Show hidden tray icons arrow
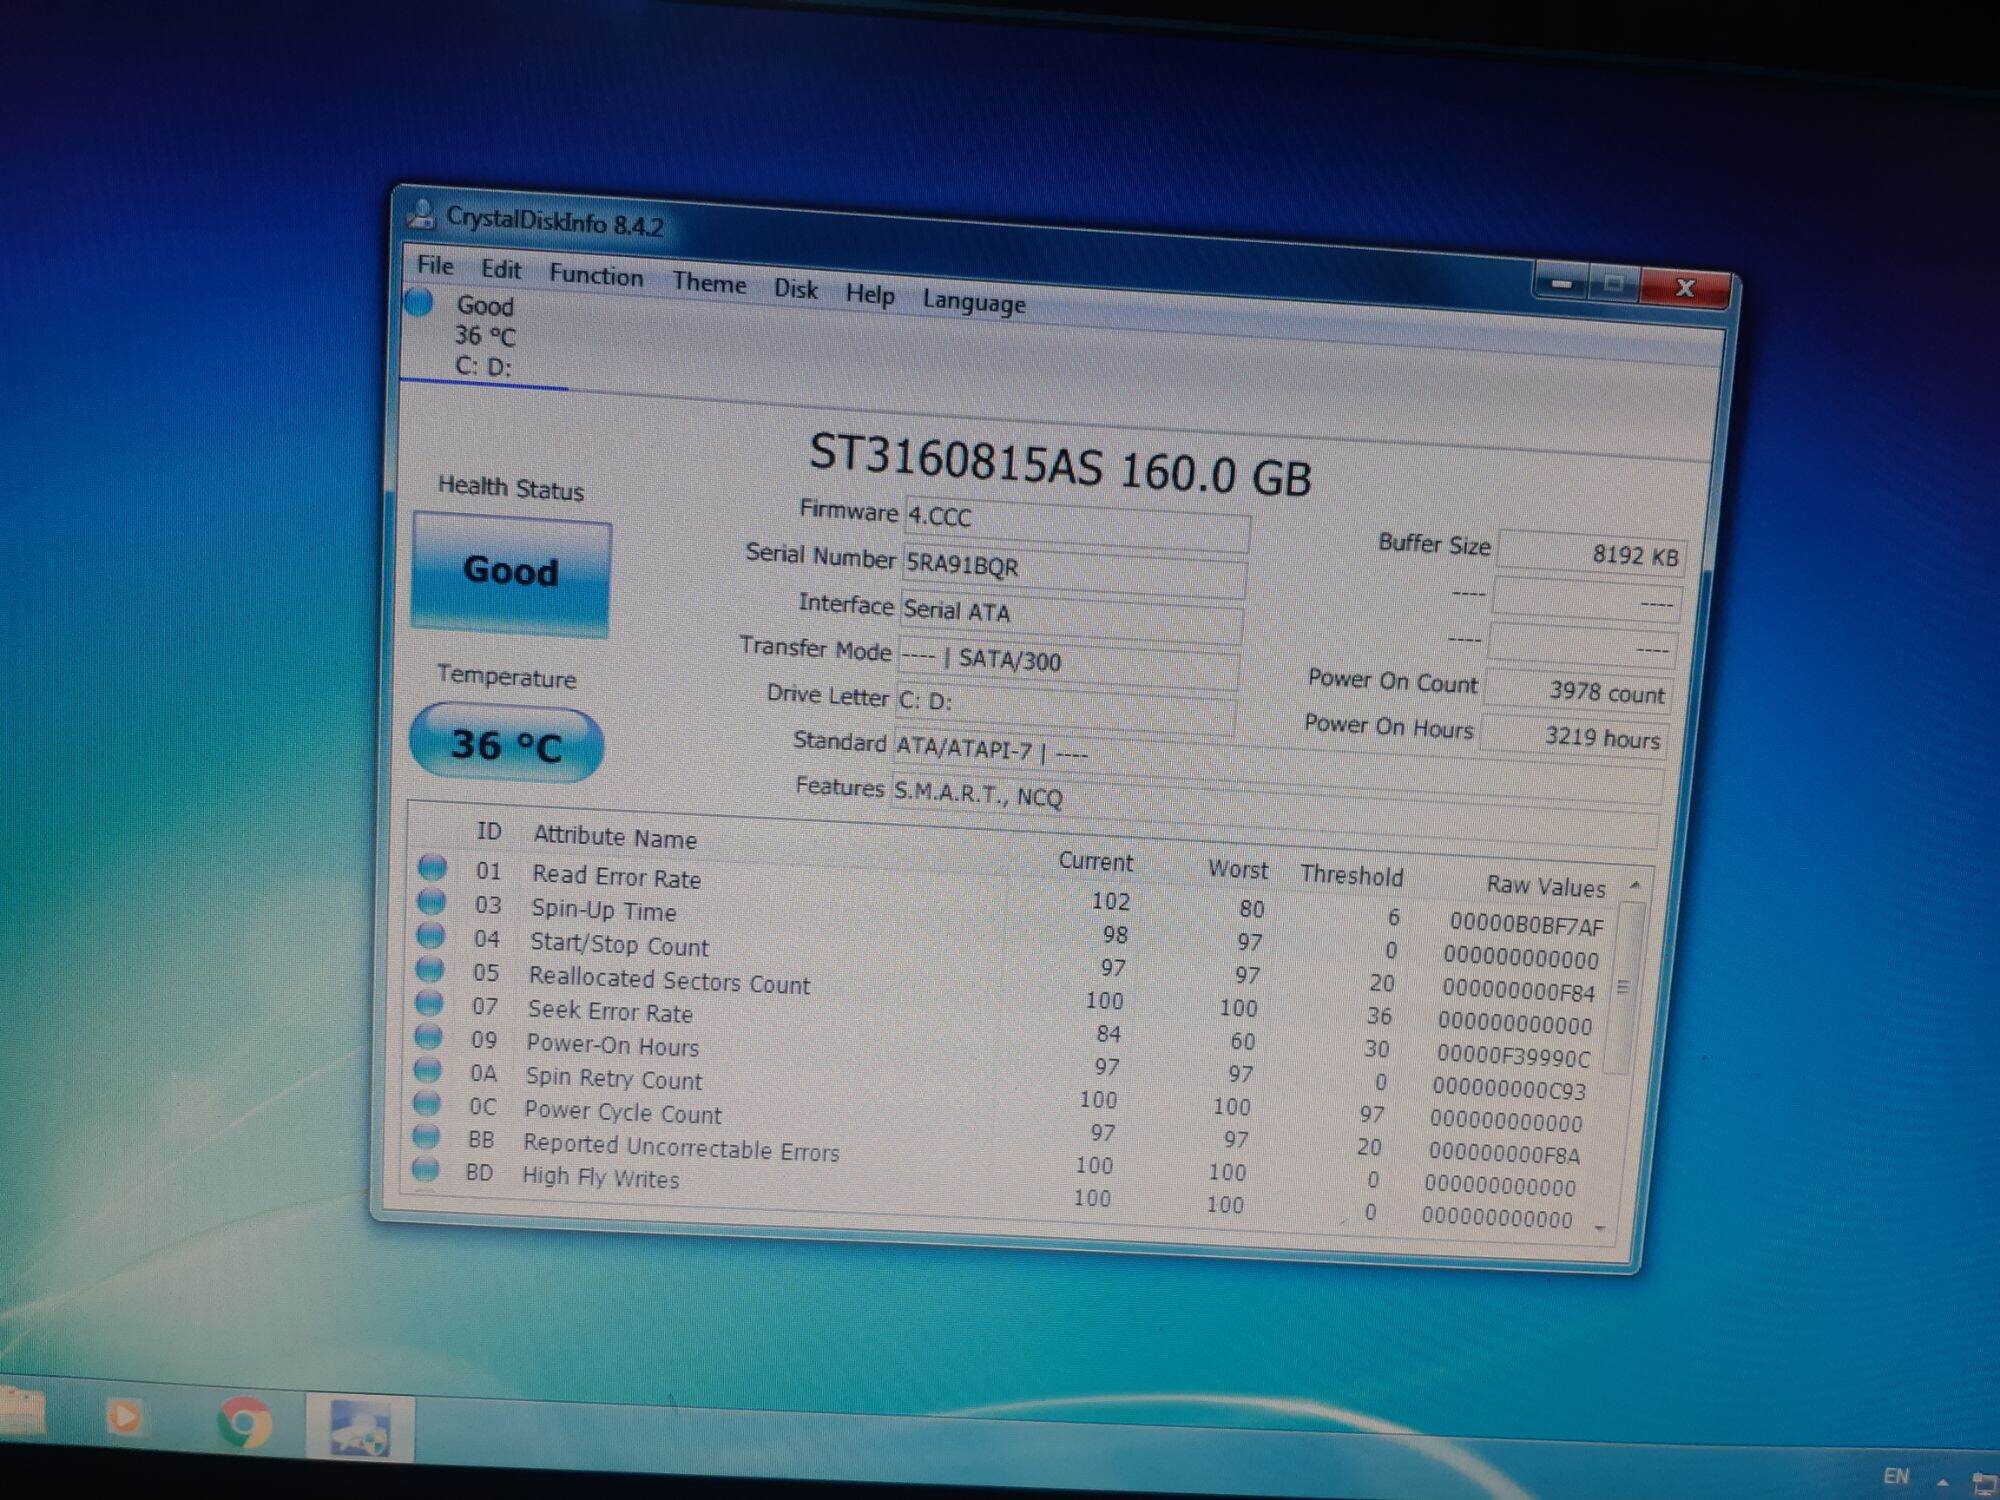The image size is (2000, 1500). point(1942,1482)
